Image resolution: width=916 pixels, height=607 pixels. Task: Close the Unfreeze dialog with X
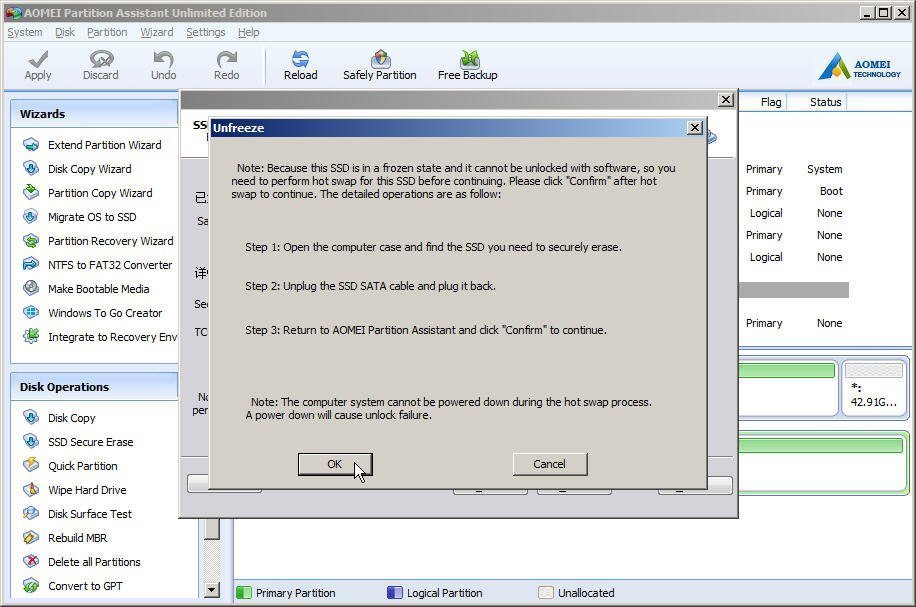(694, 127)
